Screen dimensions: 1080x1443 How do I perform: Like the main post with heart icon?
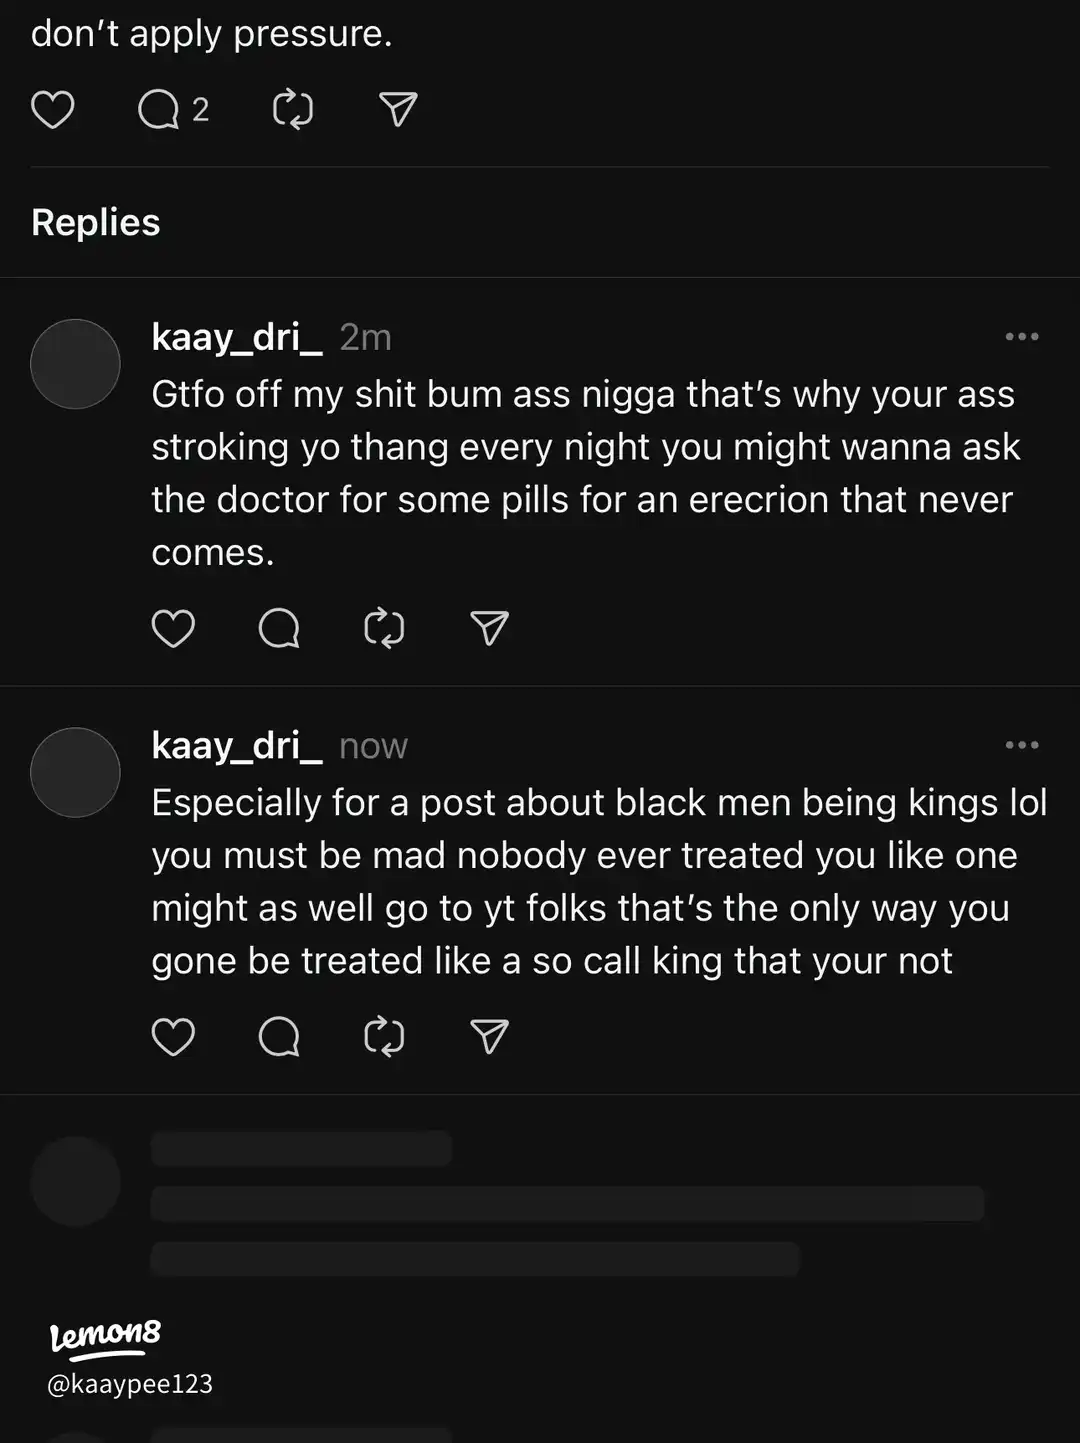[x=53, y=109]
